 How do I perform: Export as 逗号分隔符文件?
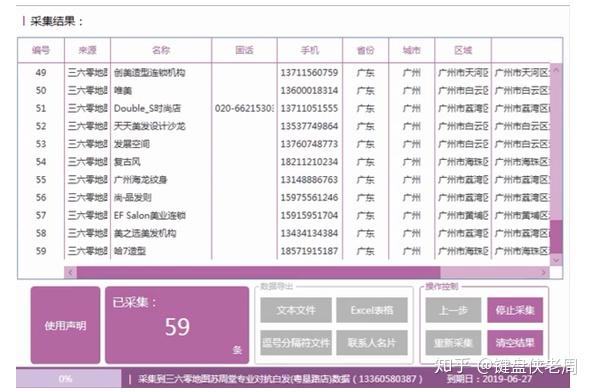tap(296, 342)
